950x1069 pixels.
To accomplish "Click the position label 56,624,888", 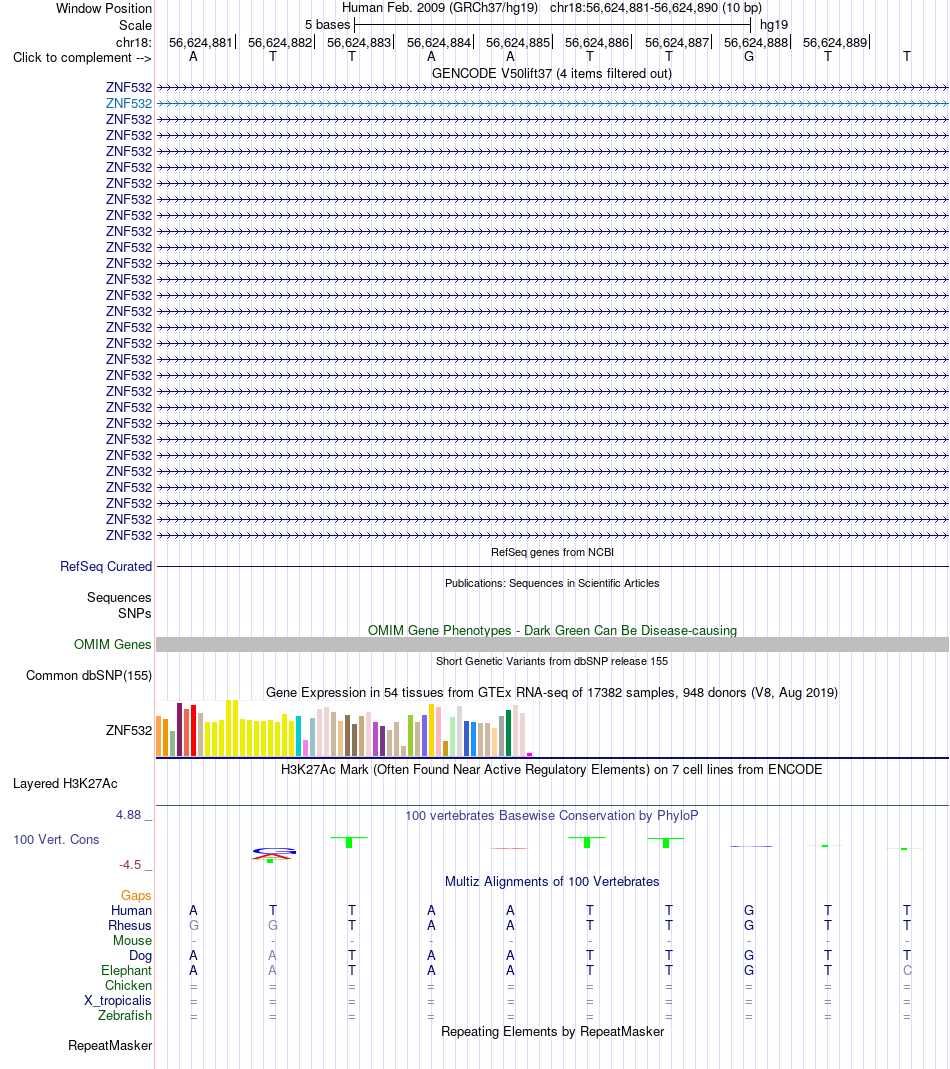I will tap(756, 42).
